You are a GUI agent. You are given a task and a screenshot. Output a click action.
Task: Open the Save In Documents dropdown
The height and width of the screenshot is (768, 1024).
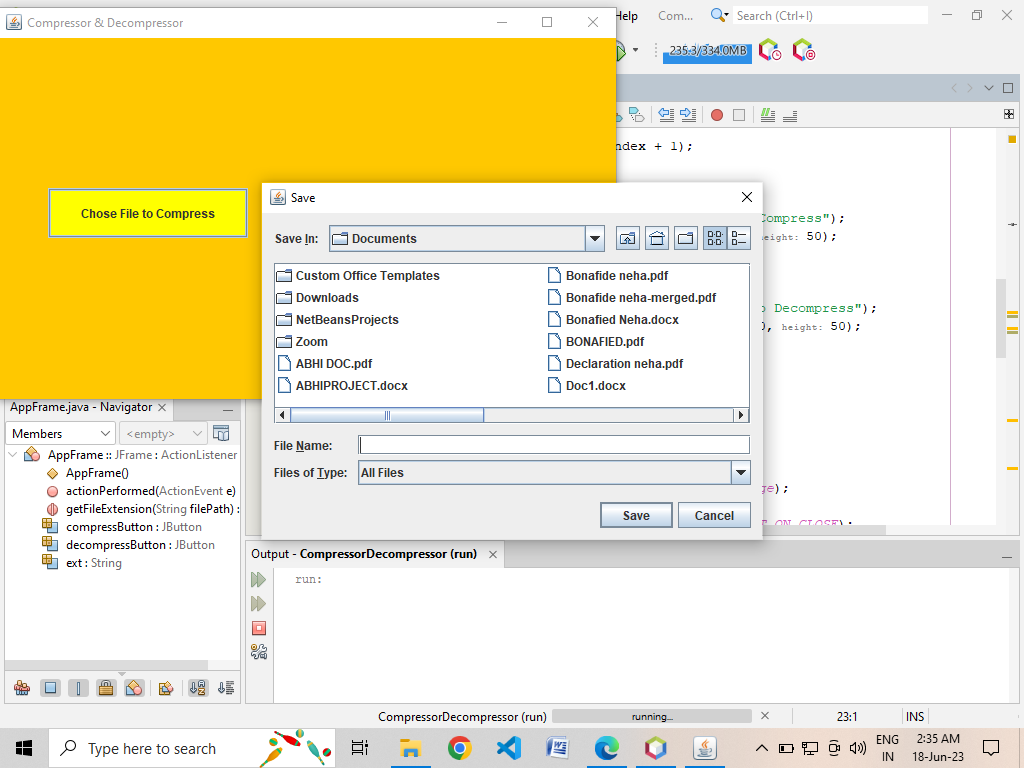click(595, 238)
